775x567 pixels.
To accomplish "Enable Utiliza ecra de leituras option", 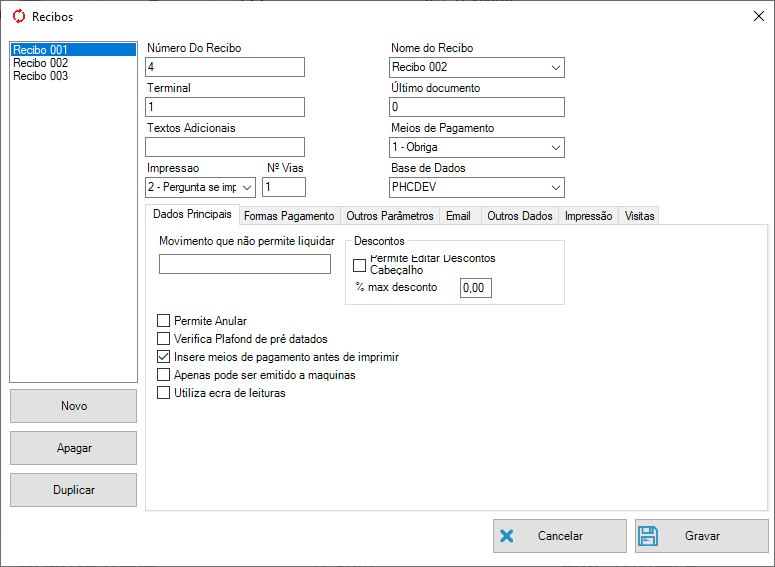I will click(x=164, y=393).
